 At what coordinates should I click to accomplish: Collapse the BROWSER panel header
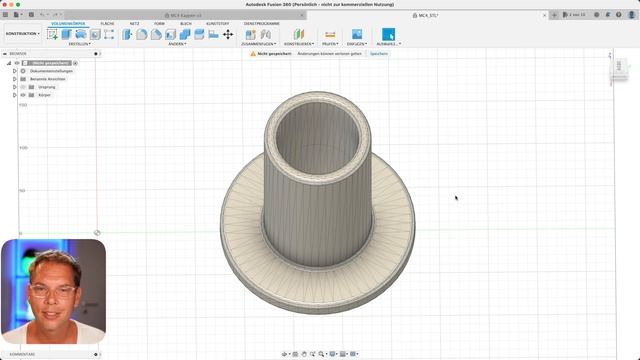[4, 53]
